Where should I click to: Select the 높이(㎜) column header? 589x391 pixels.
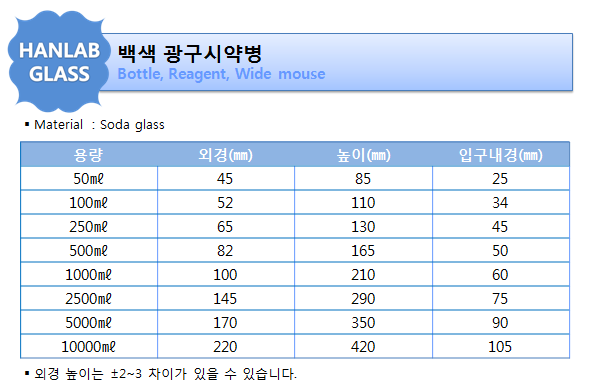click(x=363, y=155)
